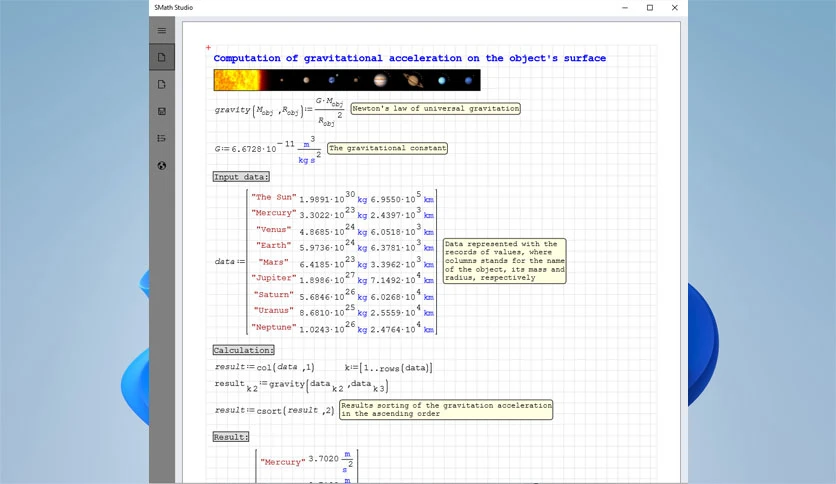This screenshot has height=484, width=836.
Task: Select Mars mass value 6.4185·10^23
Action: [327, 262]
